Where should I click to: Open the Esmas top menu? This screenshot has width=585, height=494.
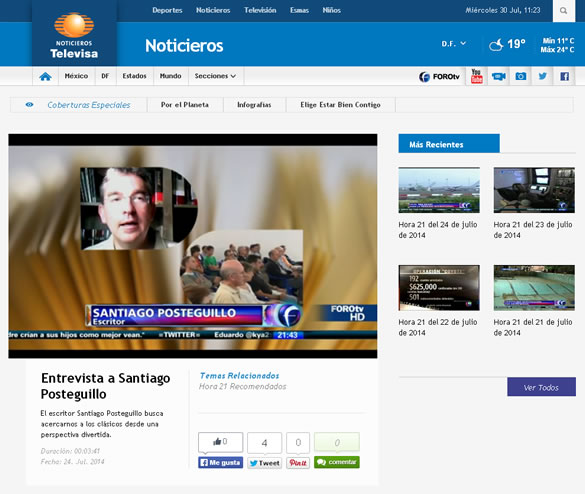299,10
